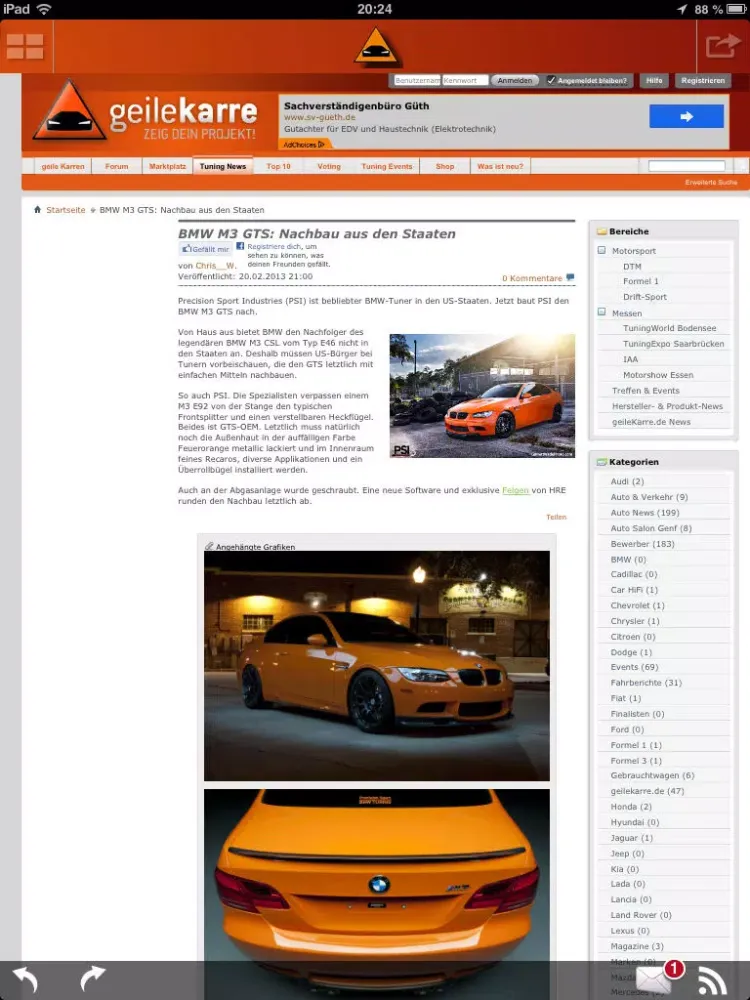Open the Shop tab
The width and height of the screenshot is (750, 1000).
tap(445, 166)
